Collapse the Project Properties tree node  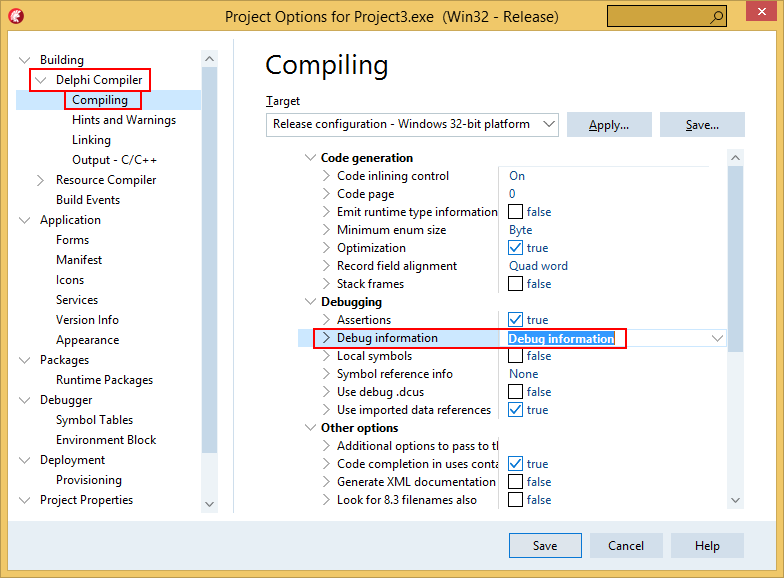(24, 500)
